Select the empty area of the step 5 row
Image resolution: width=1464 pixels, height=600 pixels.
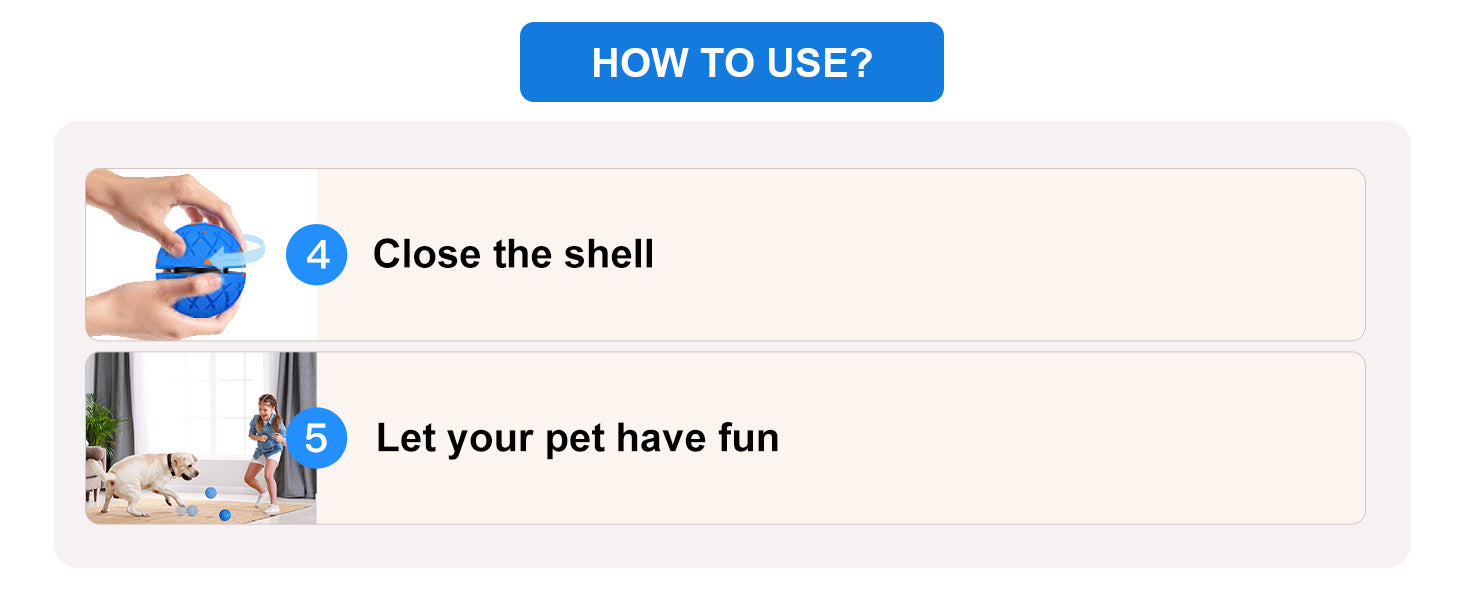tap(1070, 438)
